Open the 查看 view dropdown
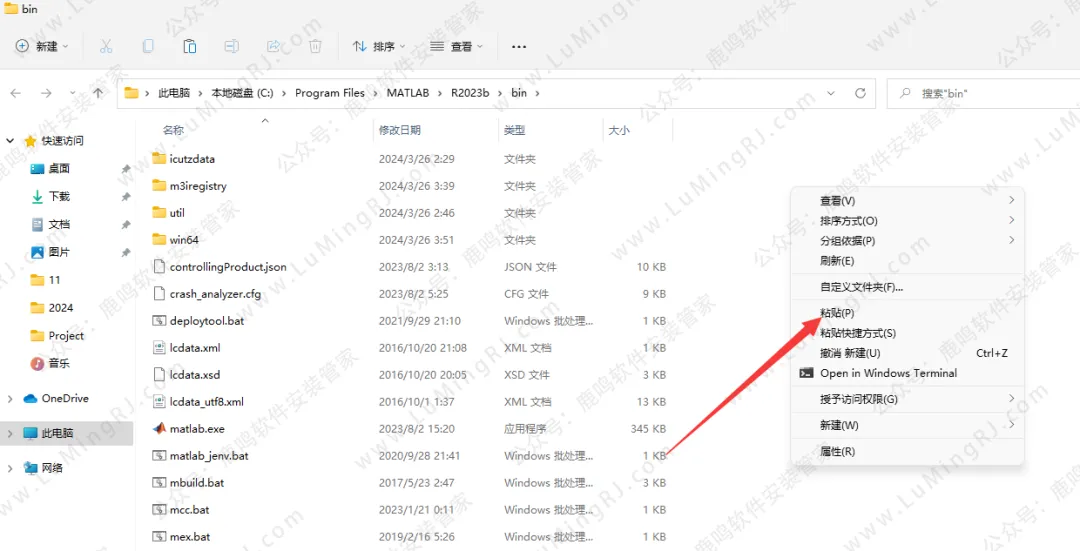Image resolution: width=1080 pixels, height=551 pixels. [x=456, y=46]
